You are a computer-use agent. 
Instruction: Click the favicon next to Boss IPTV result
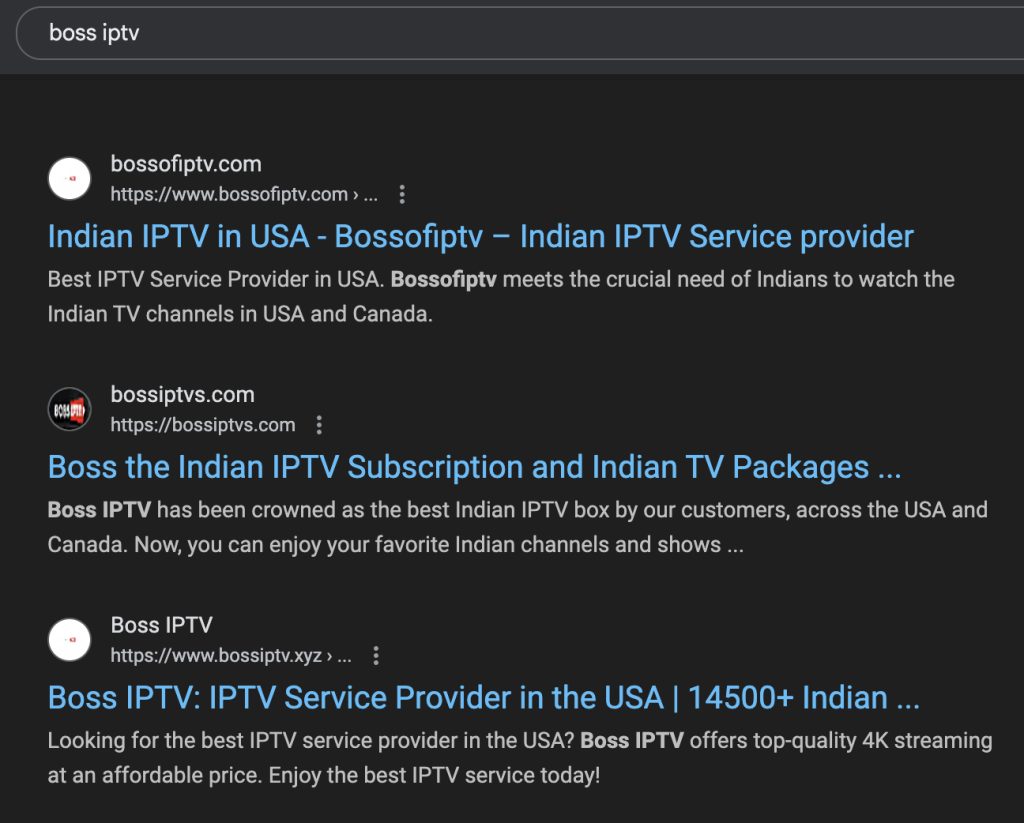70,639
